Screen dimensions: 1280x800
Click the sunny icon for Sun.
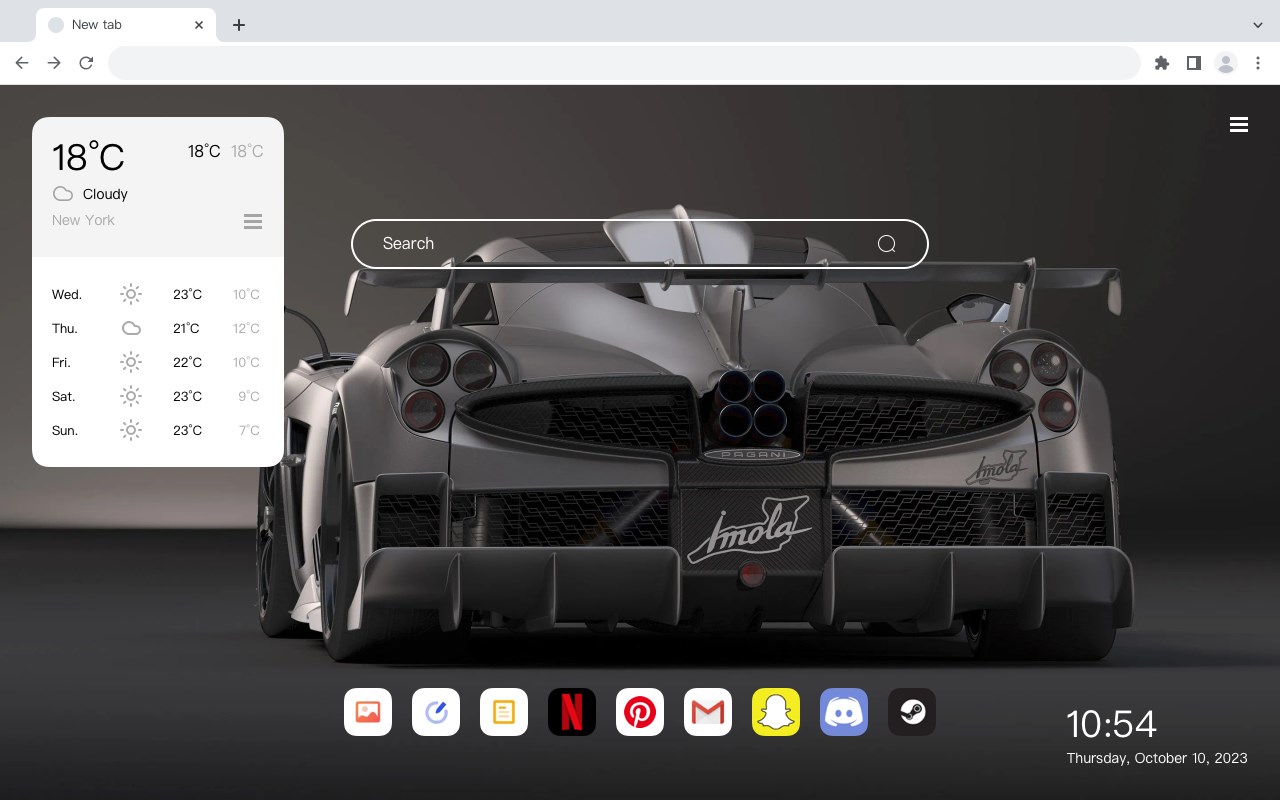pyautogui.click(x=131, y=430)
